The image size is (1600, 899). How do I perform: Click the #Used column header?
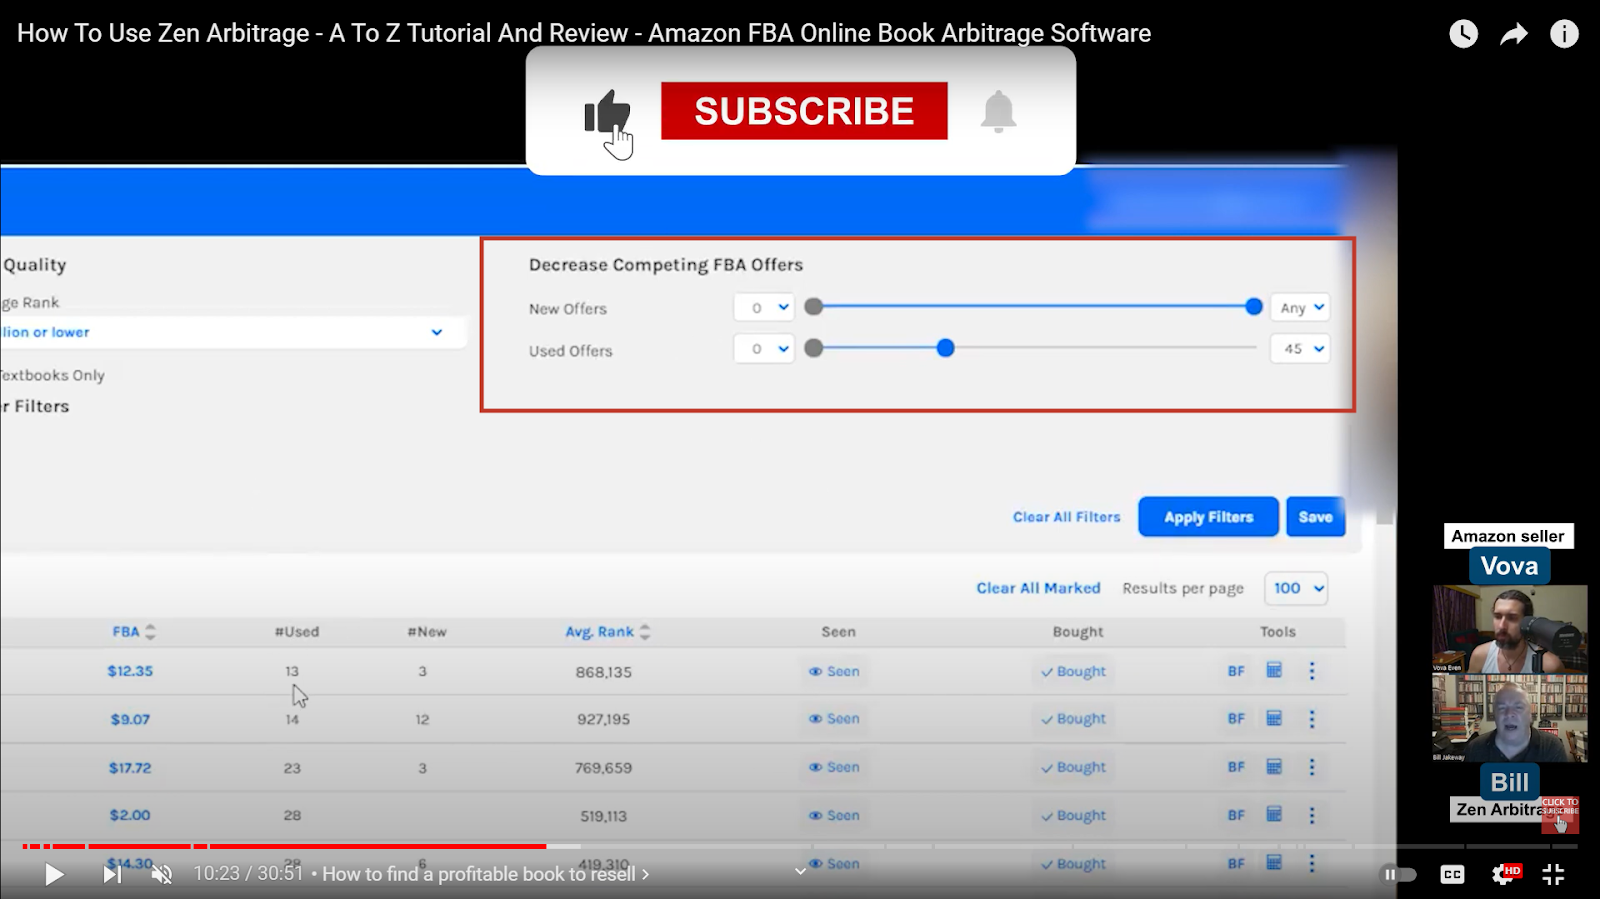[297, 632]
